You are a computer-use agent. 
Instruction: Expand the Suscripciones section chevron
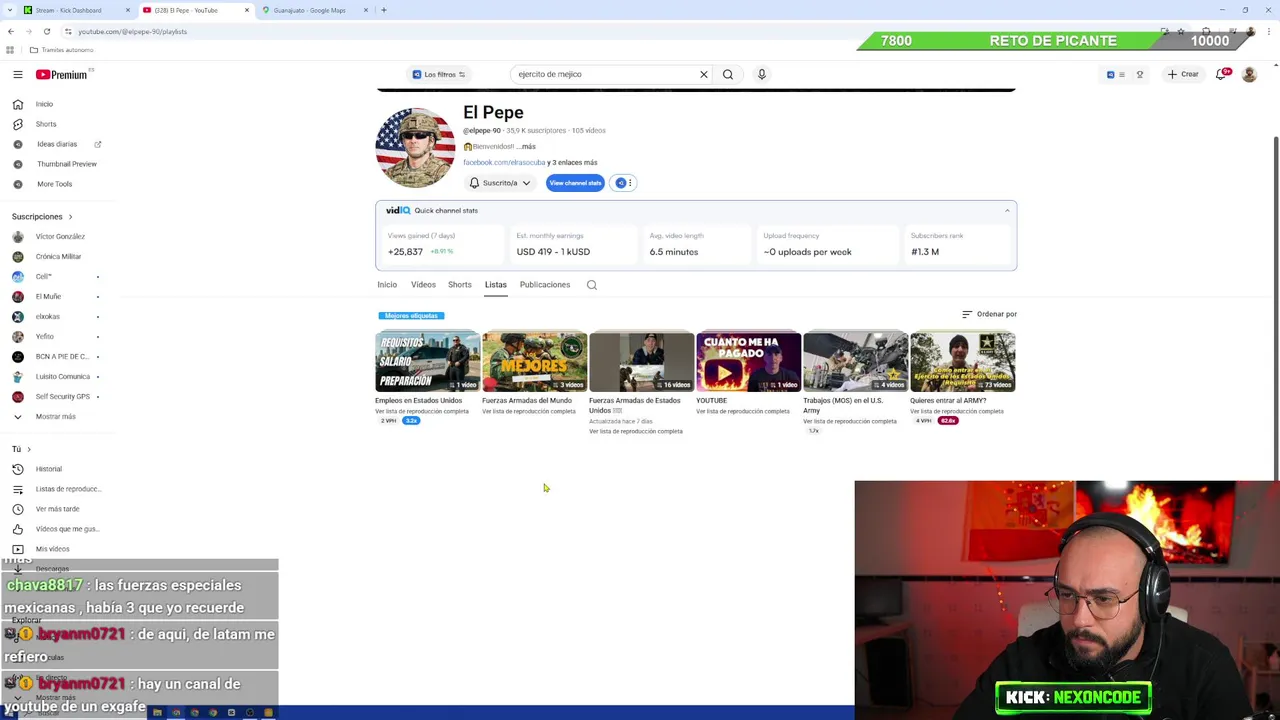tap(70, 217)
